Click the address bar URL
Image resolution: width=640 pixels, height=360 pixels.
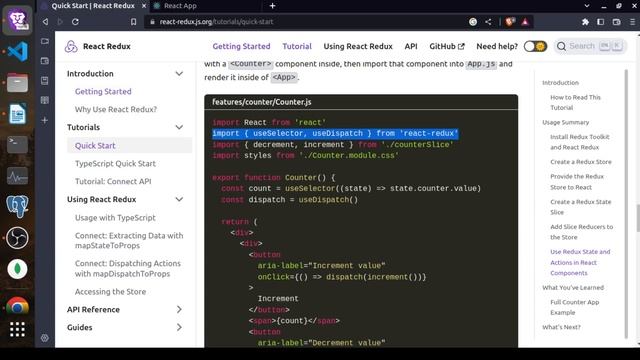click(216, 22)
